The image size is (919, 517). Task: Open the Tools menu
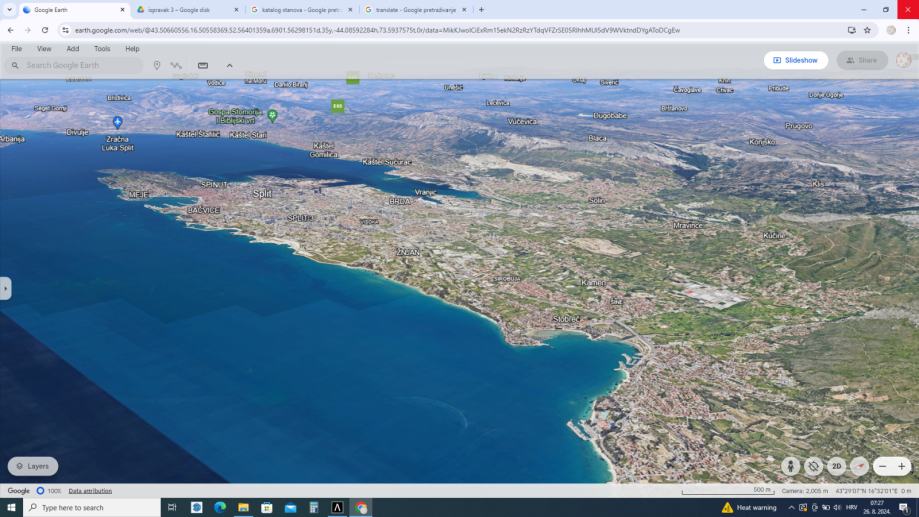coord(102,48)
